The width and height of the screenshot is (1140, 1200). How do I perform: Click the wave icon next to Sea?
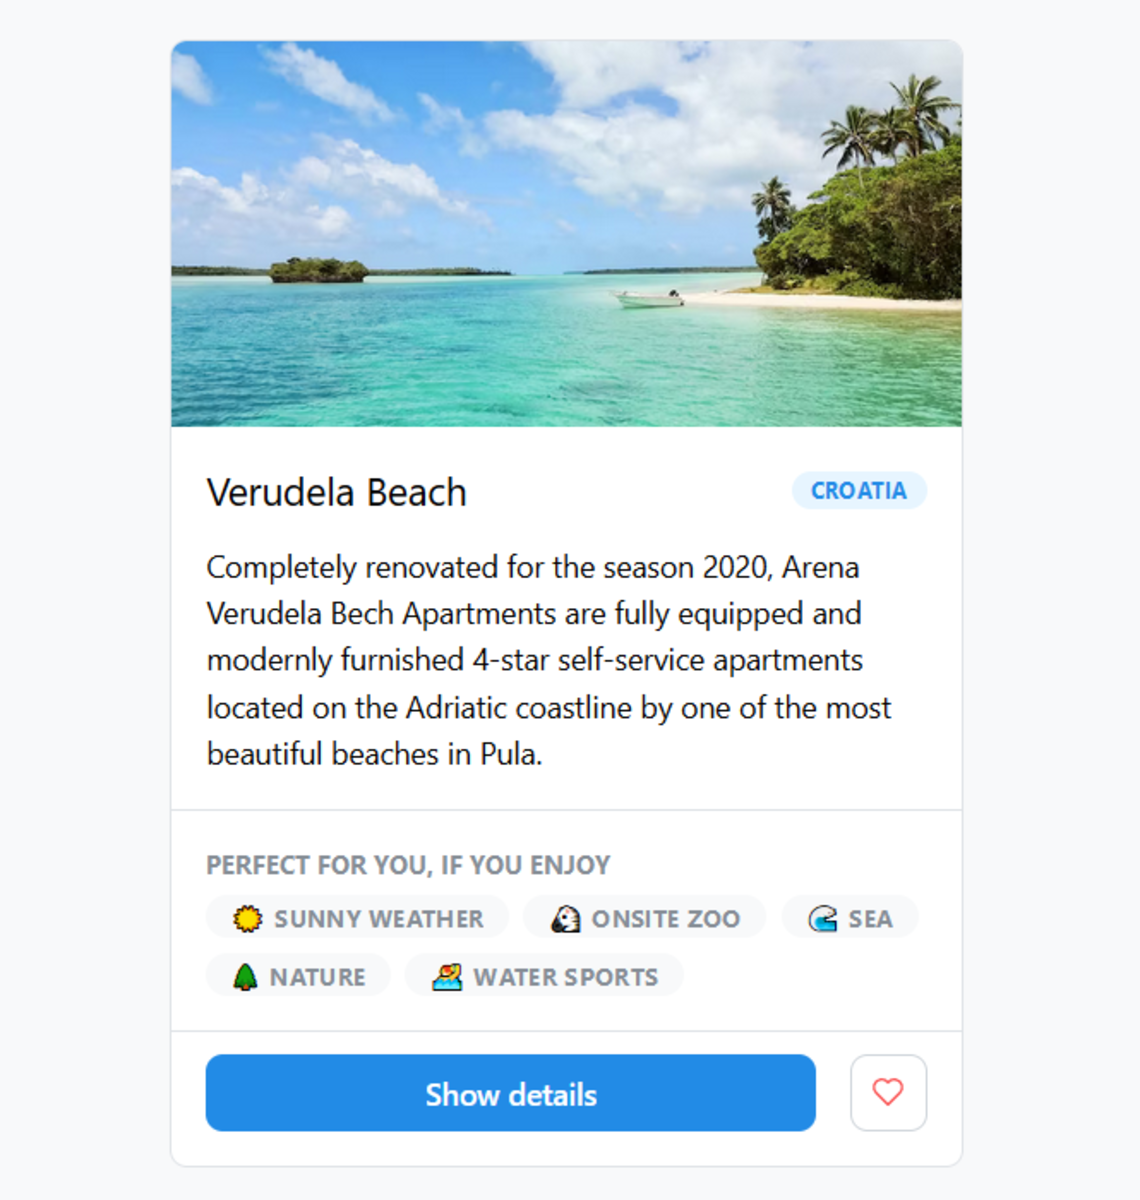(824, 918)
